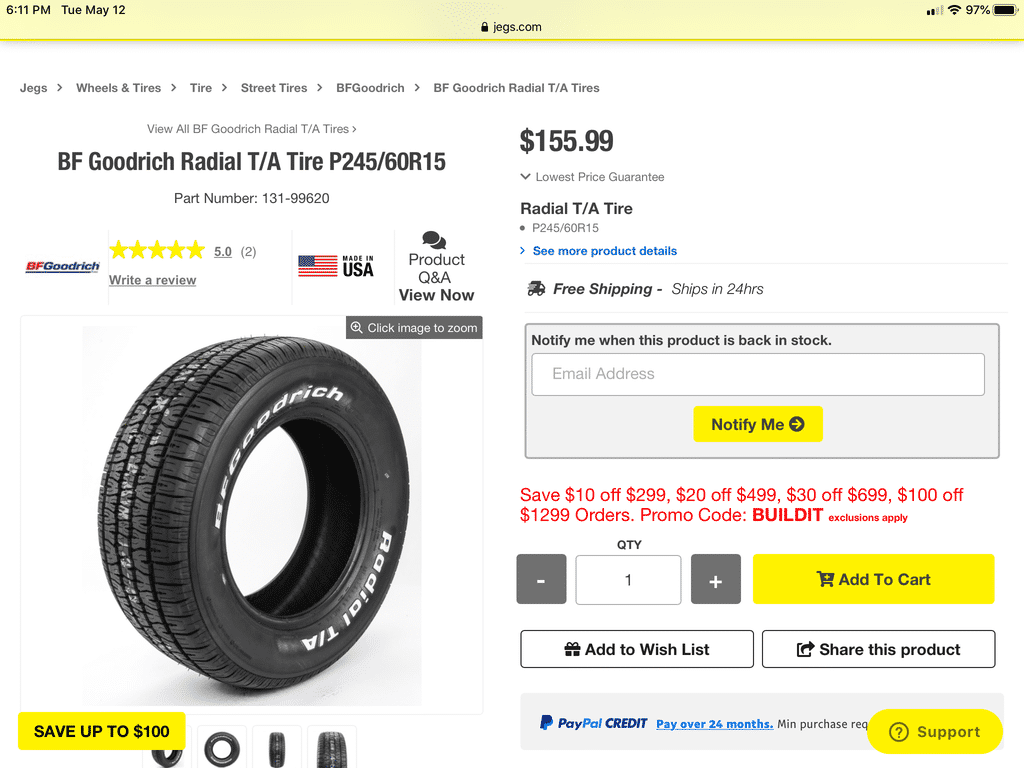Decrease quantity with minus button
This screenshot has height=768, width=1024.
click(x=541, y=580)
